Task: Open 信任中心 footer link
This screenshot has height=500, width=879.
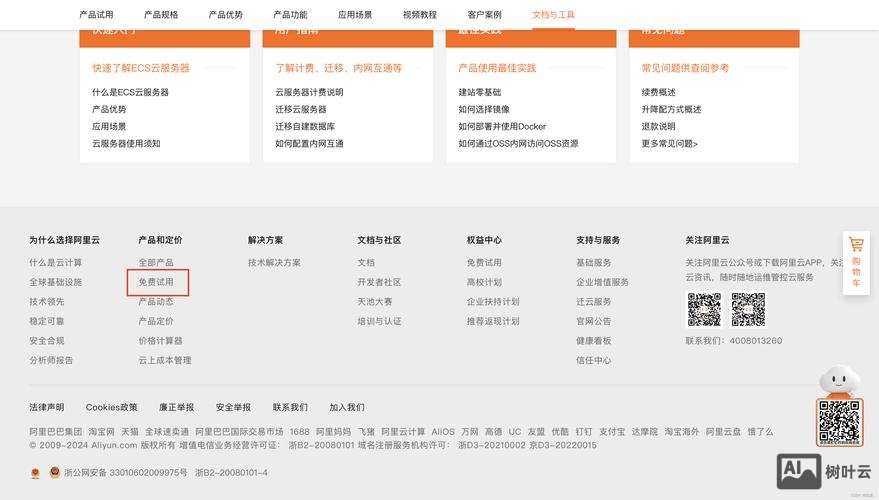Action: pyautogui.click(x=593, y=360)
